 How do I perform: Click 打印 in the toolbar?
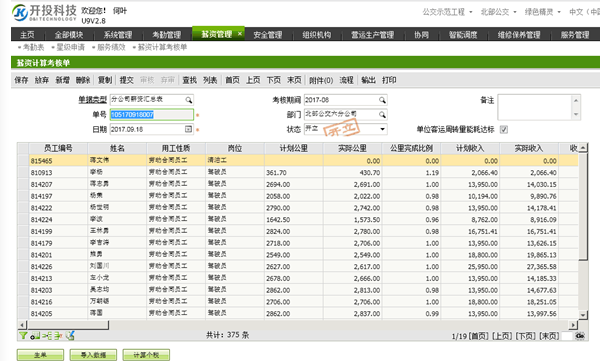coord(389,80)
